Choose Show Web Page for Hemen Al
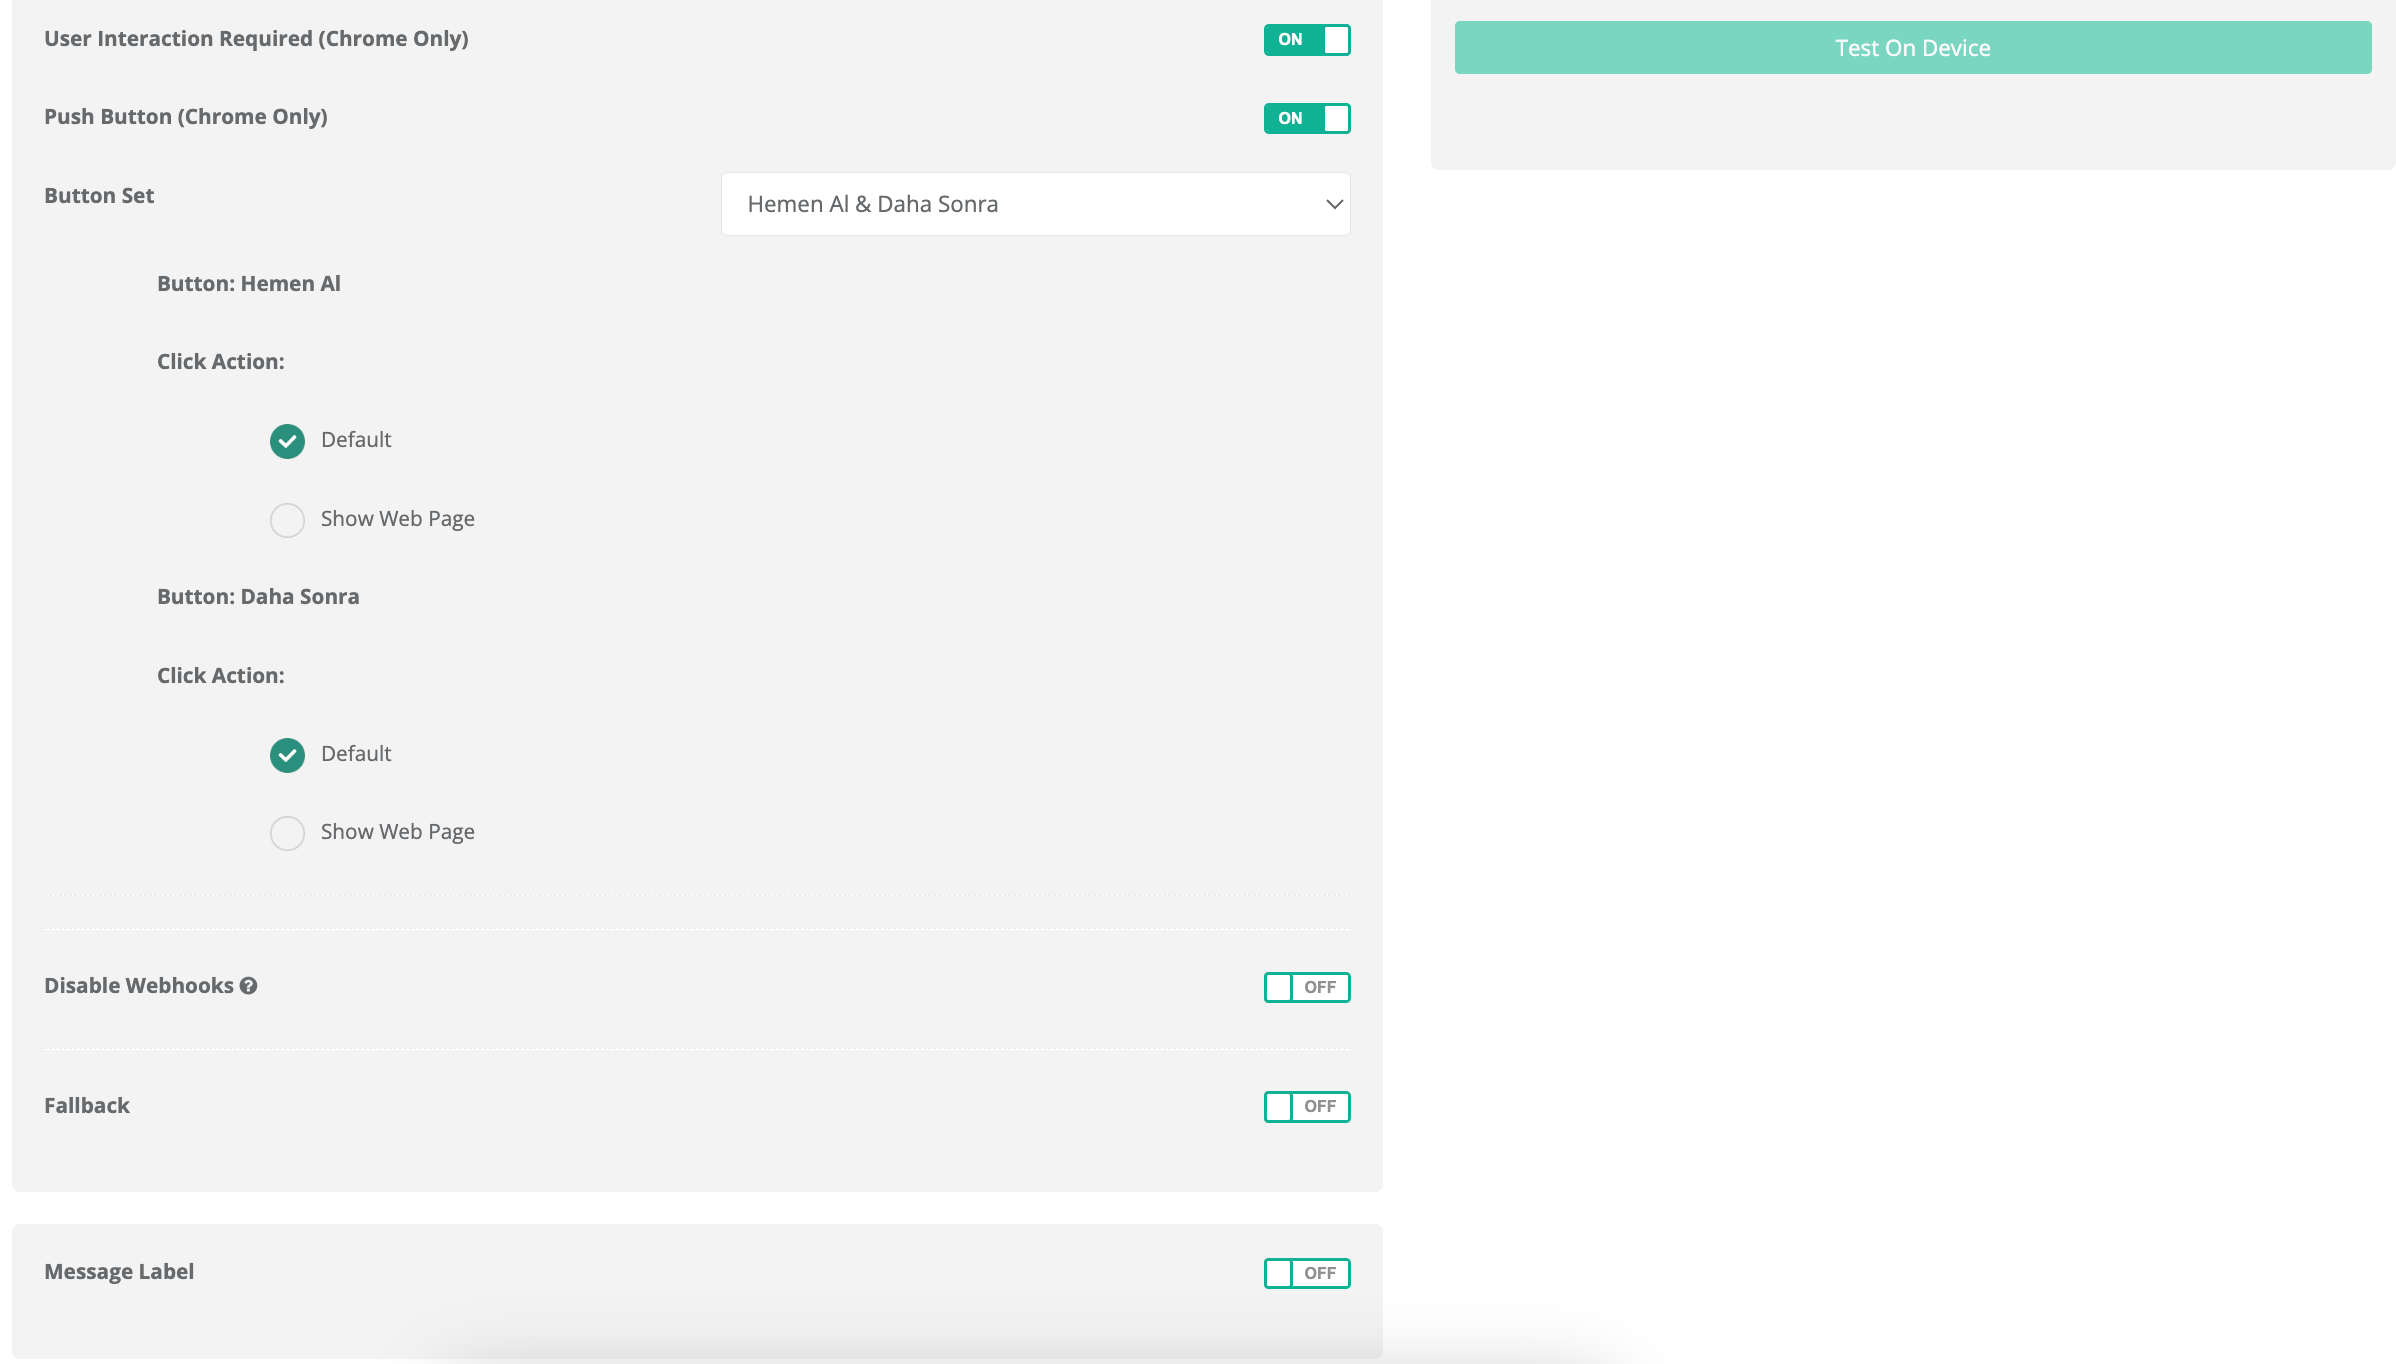 tap(287, 520)
